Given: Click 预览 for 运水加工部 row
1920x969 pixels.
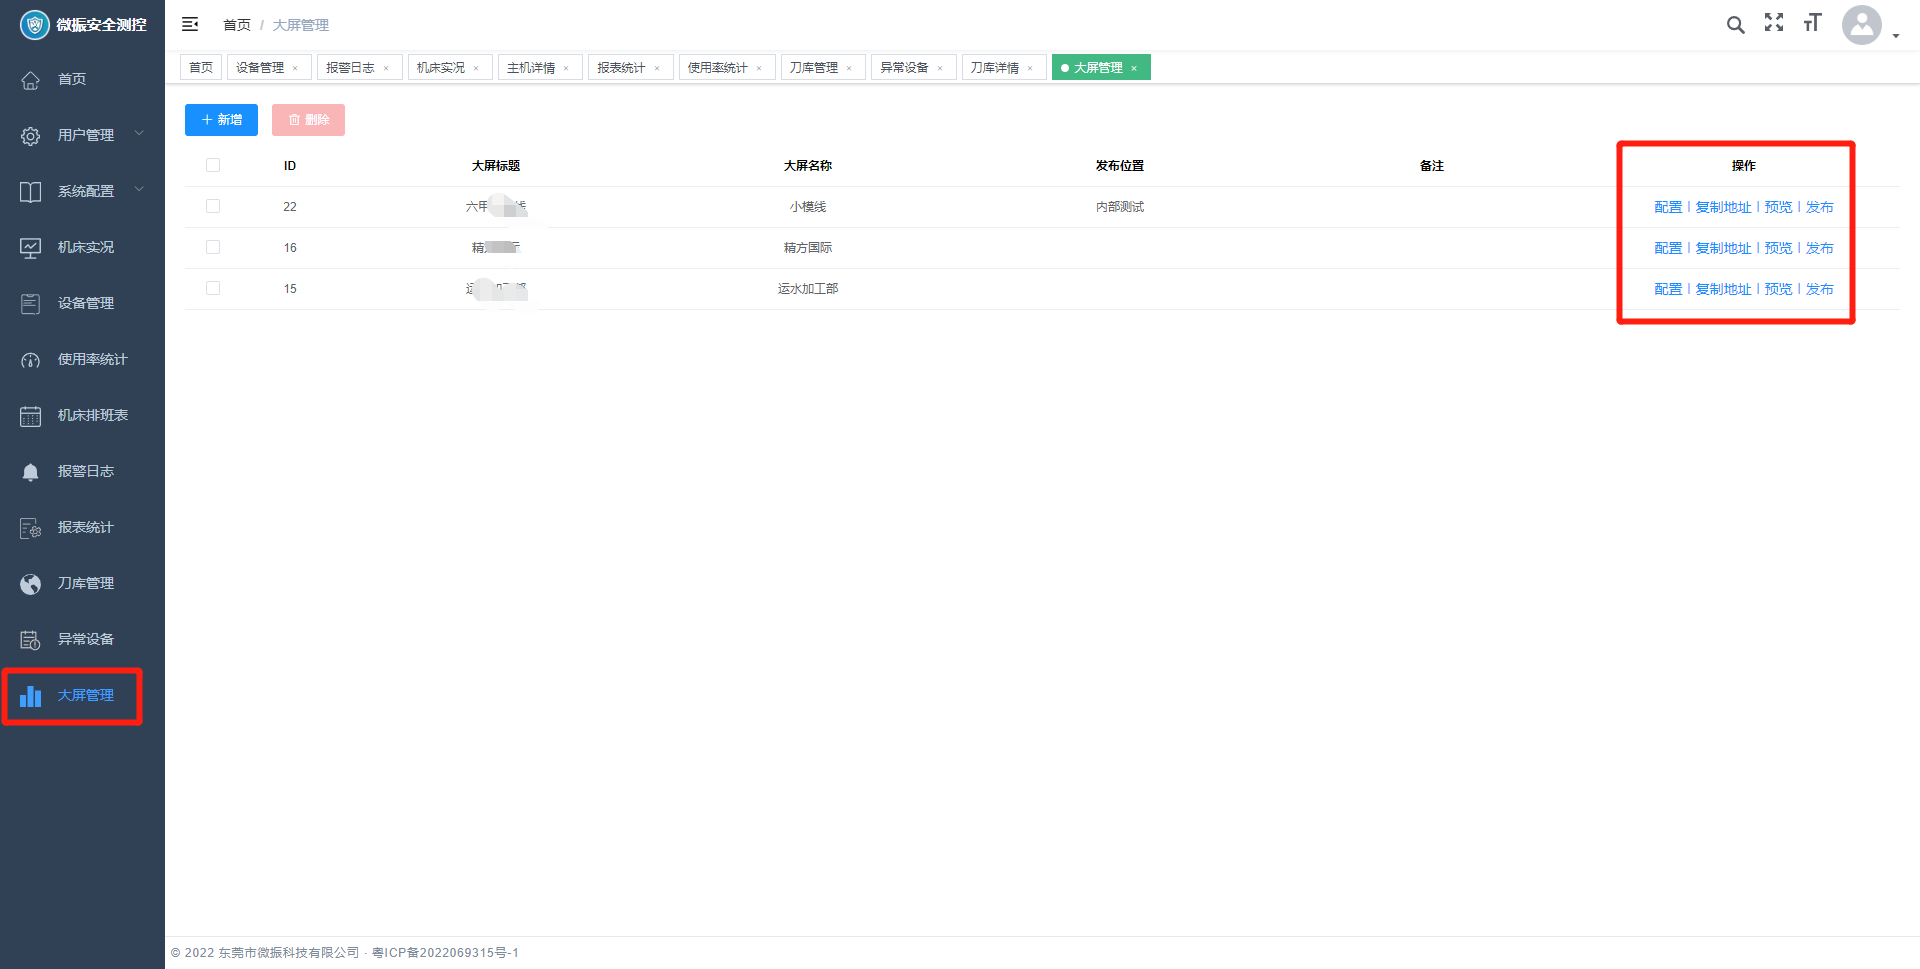Looking at the screenshot, I should coord(1778,289).
